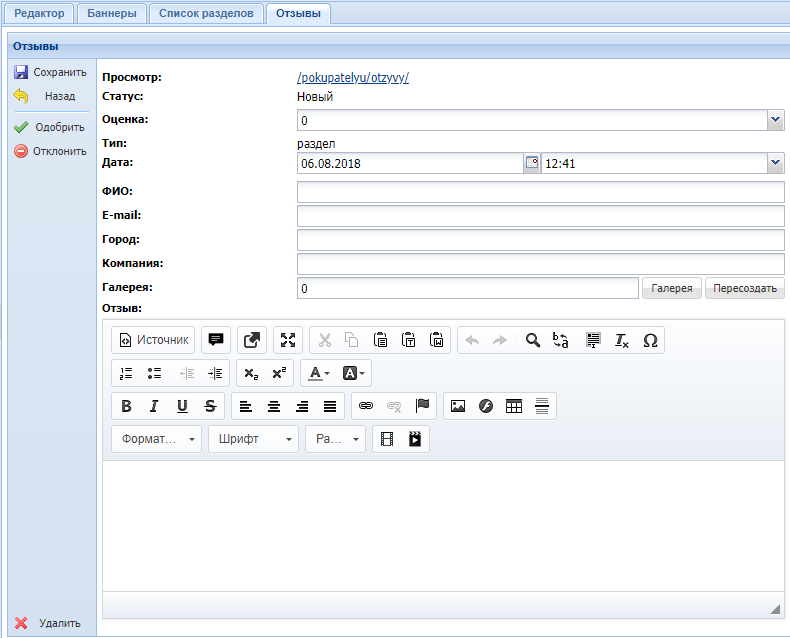Open the font size (Ра...) dropdown
The height and width of the screenshot is (638, 790).
[336, 439]
